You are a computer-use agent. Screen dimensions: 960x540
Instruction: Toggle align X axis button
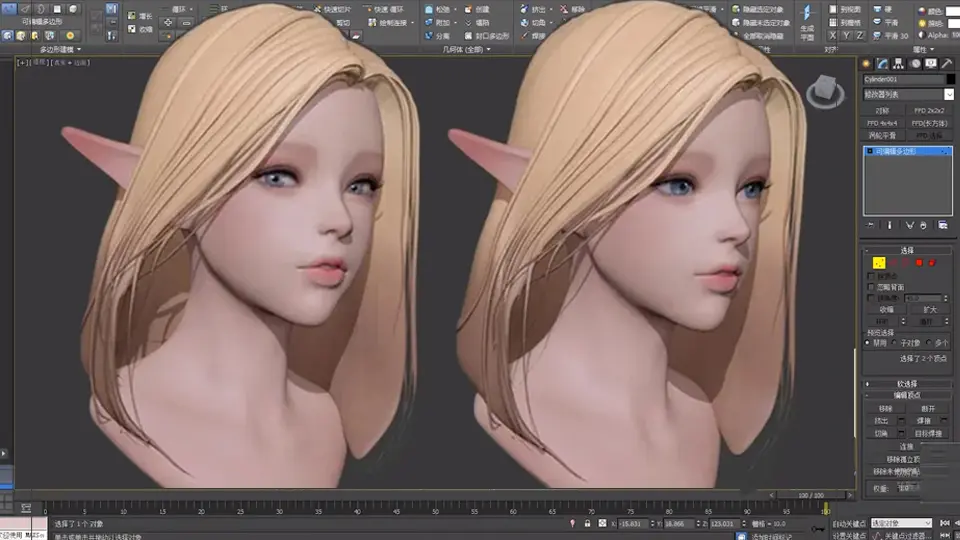pyautogui.click(x=832, y=36)
